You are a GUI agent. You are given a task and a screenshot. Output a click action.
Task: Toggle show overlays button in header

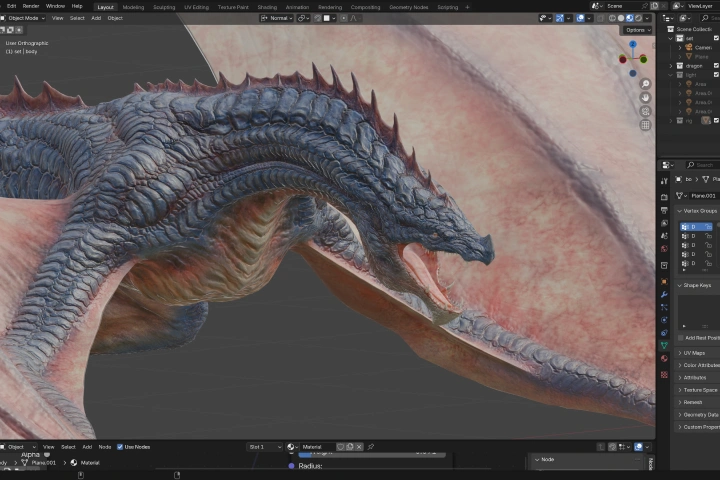tap(580, 18)
